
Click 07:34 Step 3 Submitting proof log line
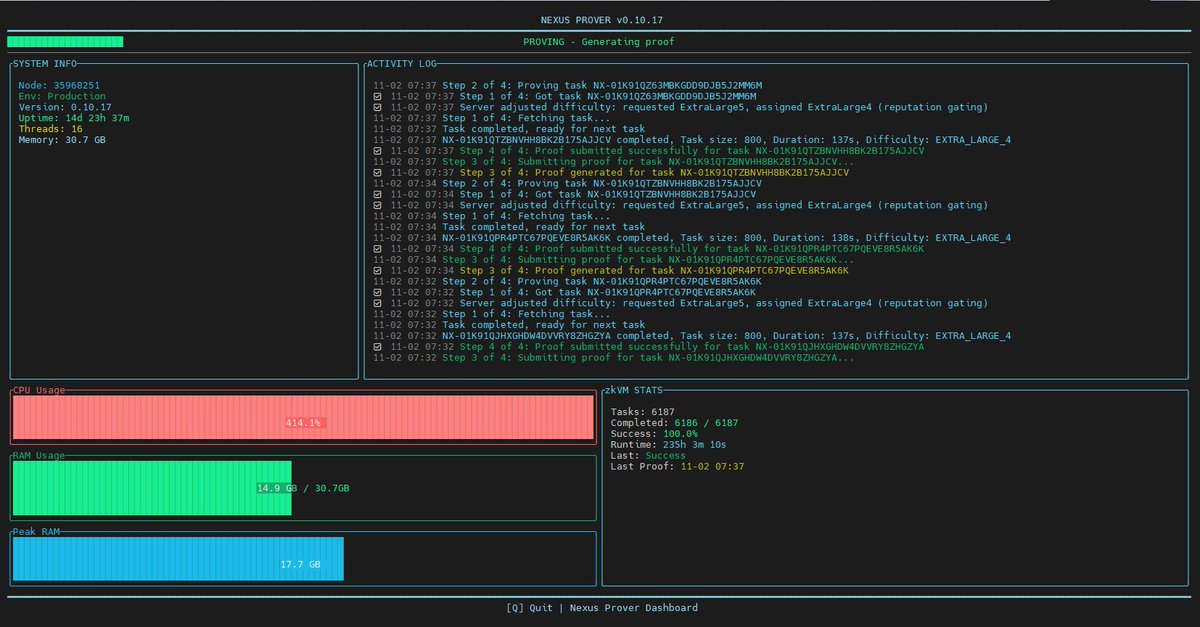[613, 260]
